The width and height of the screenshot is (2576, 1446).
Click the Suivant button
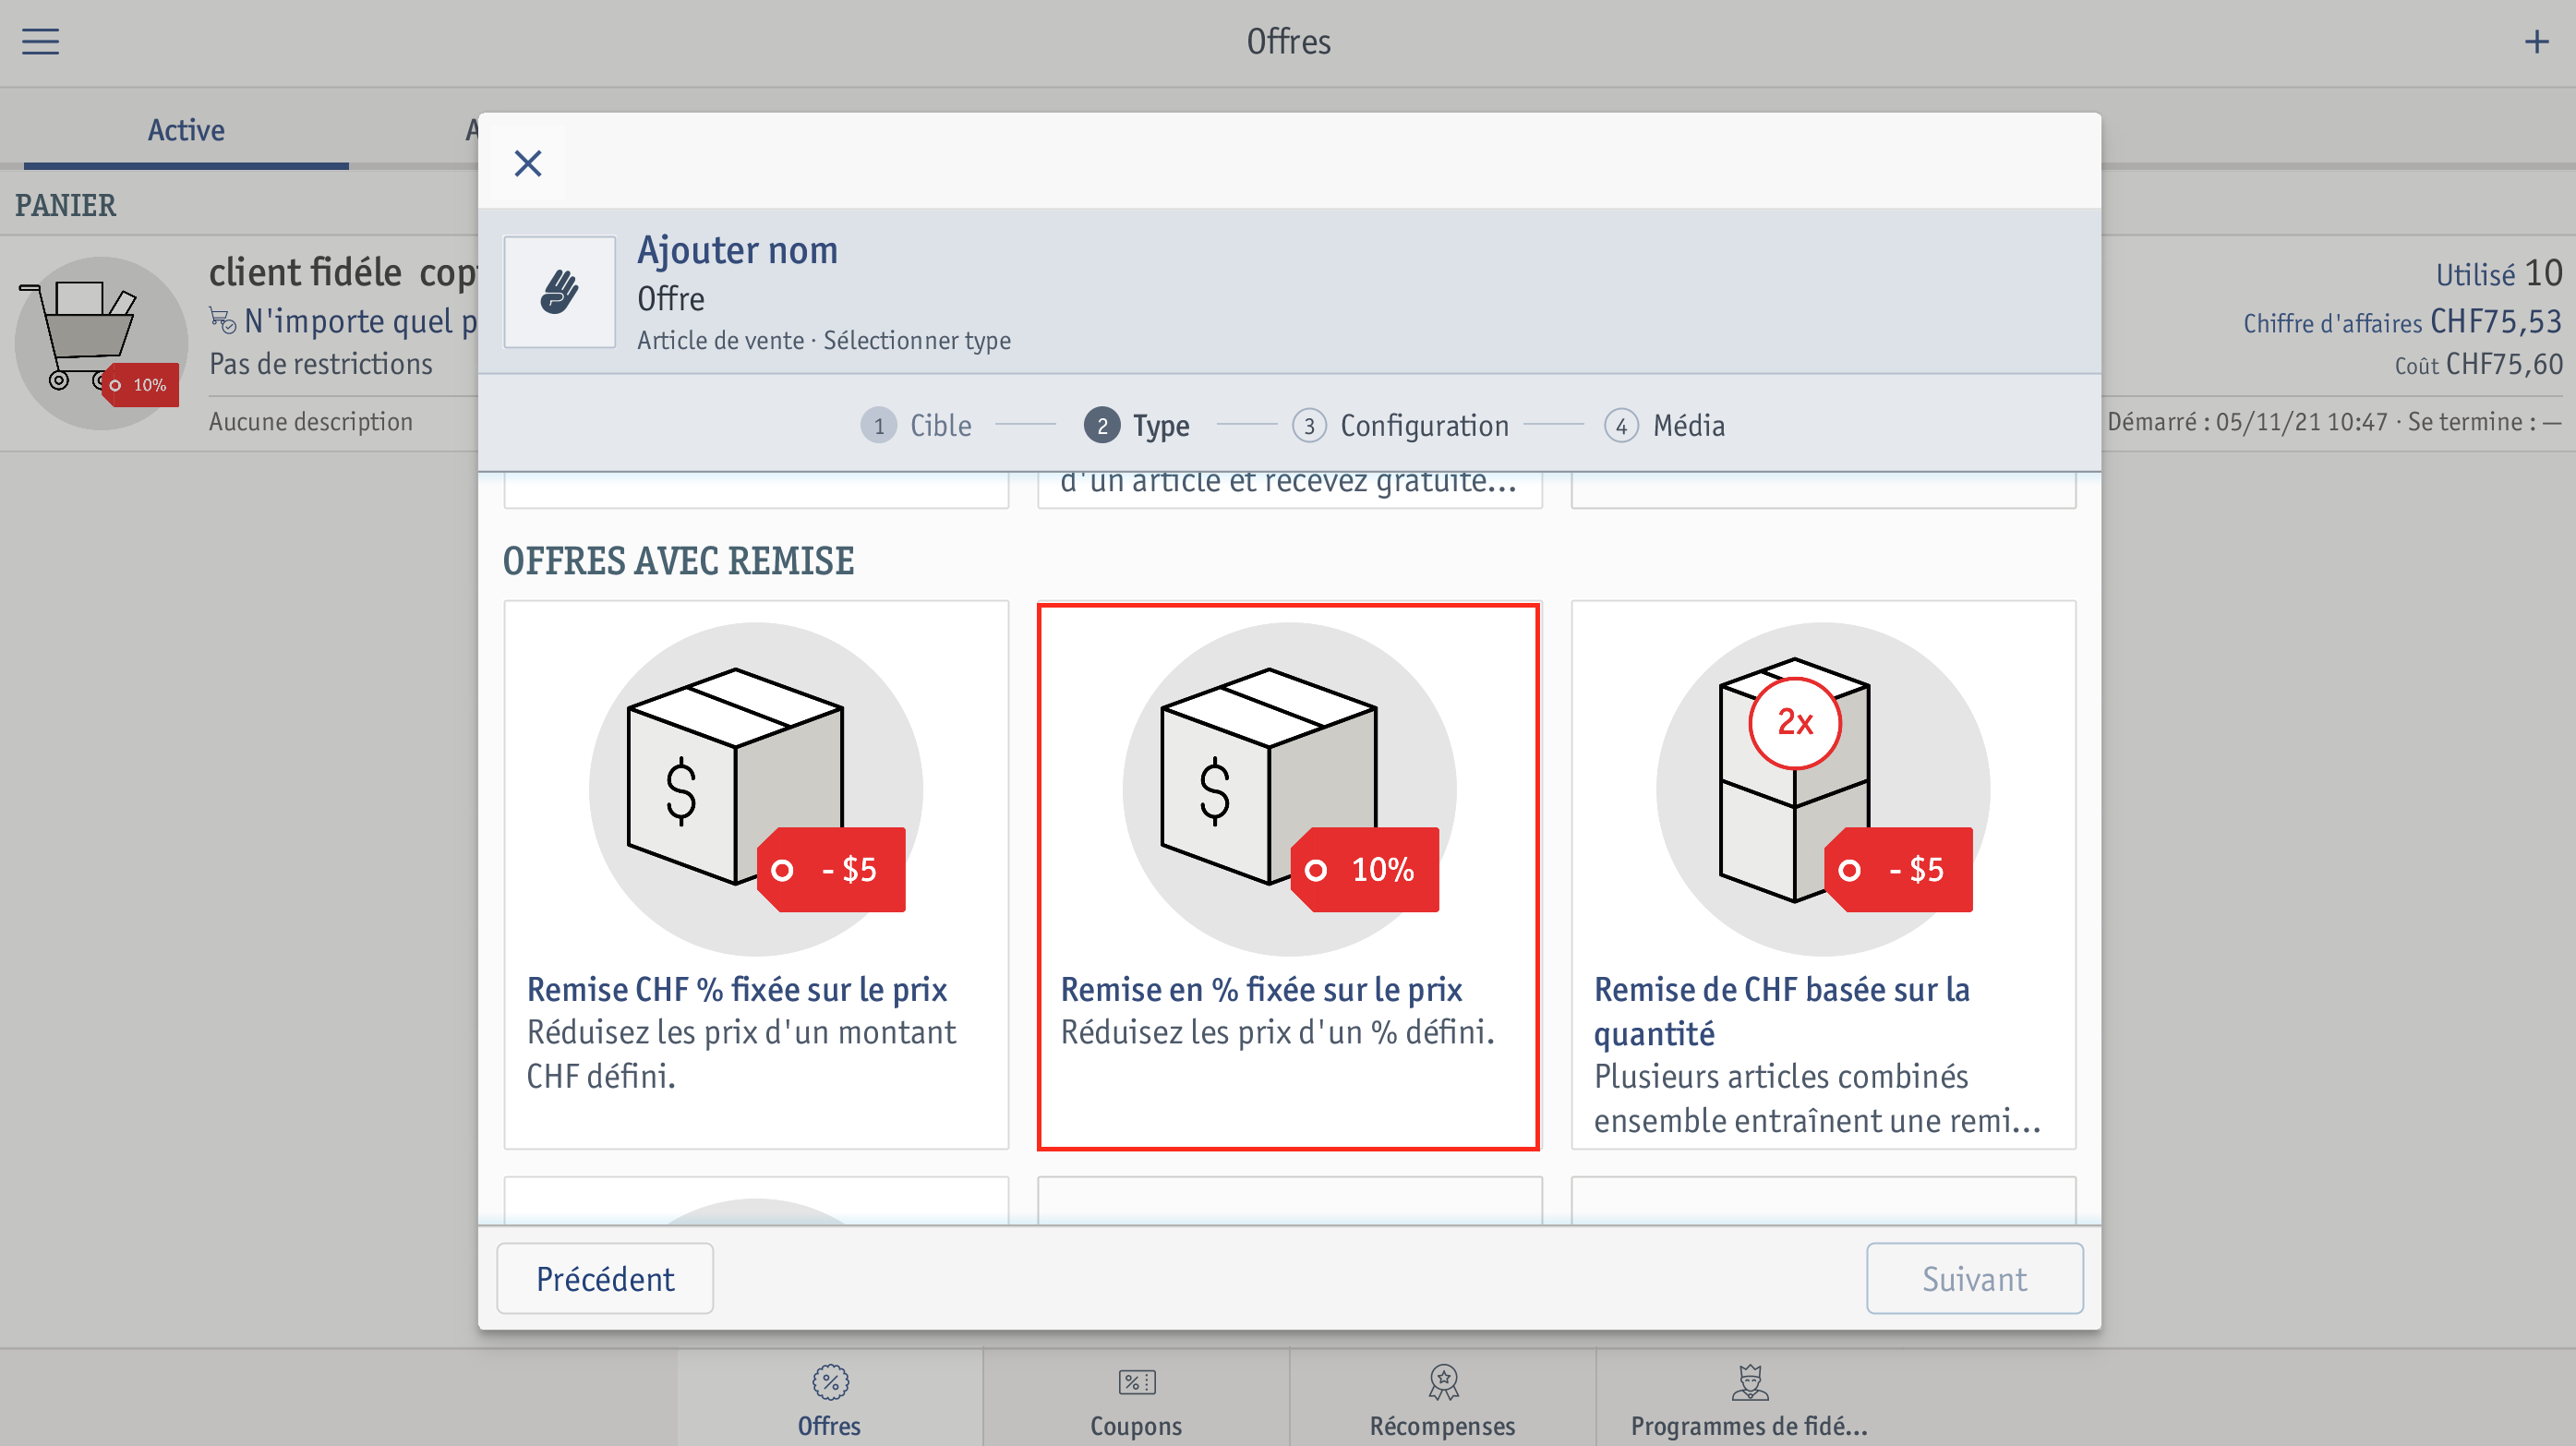pos(1974,1278)
